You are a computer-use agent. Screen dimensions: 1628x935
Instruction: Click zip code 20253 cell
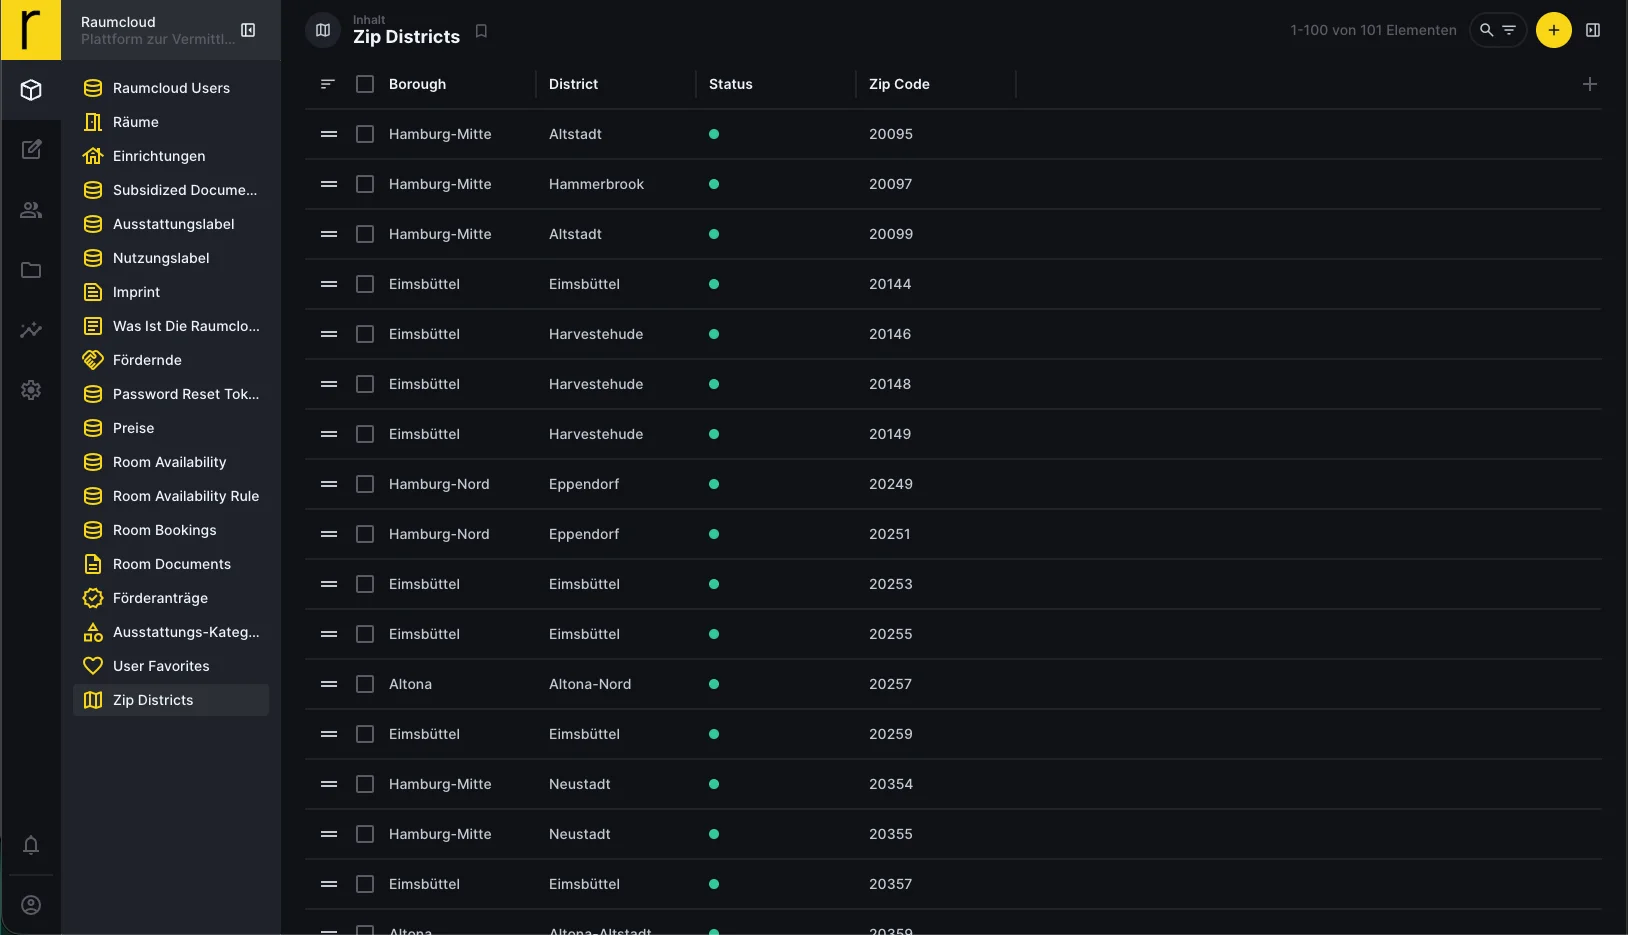tap(890, 584)
